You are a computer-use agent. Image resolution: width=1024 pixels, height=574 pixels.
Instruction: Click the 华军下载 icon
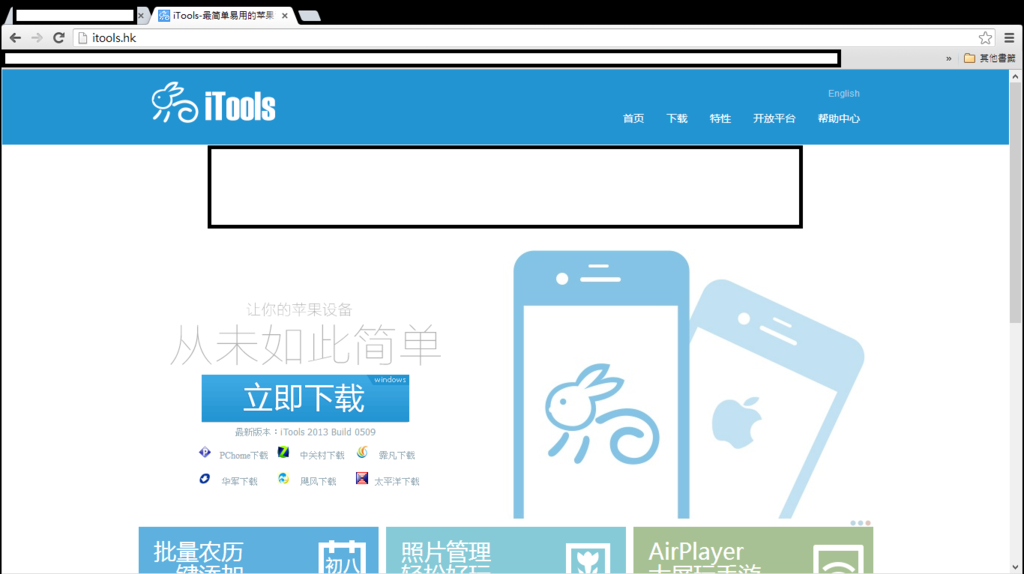(x=204, y=479)
